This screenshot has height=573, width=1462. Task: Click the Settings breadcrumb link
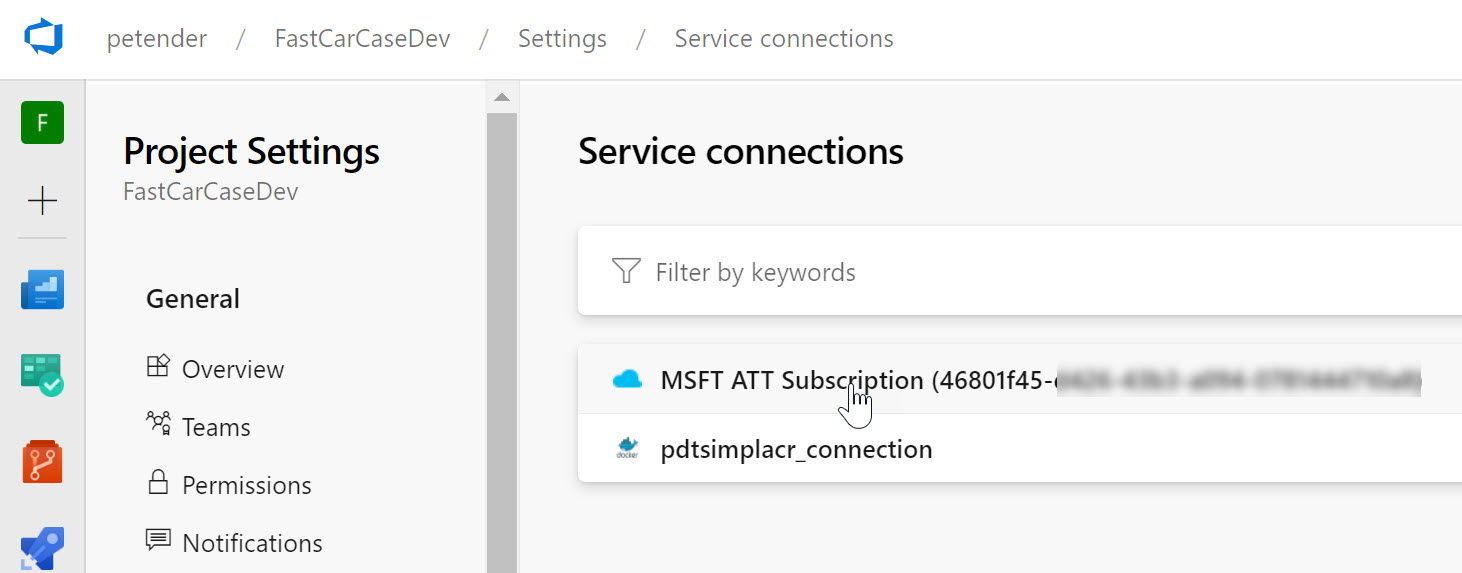click(x=562, y=39)
